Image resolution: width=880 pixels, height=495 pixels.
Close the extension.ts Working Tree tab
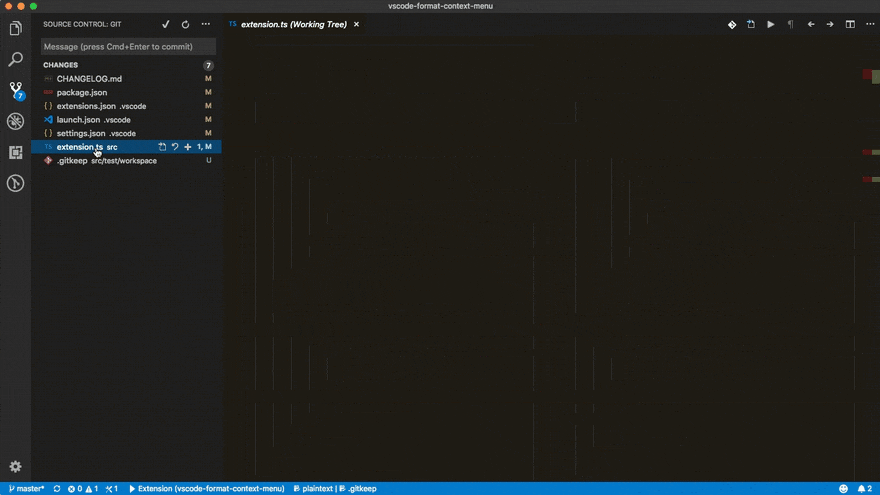coord(356,24)
